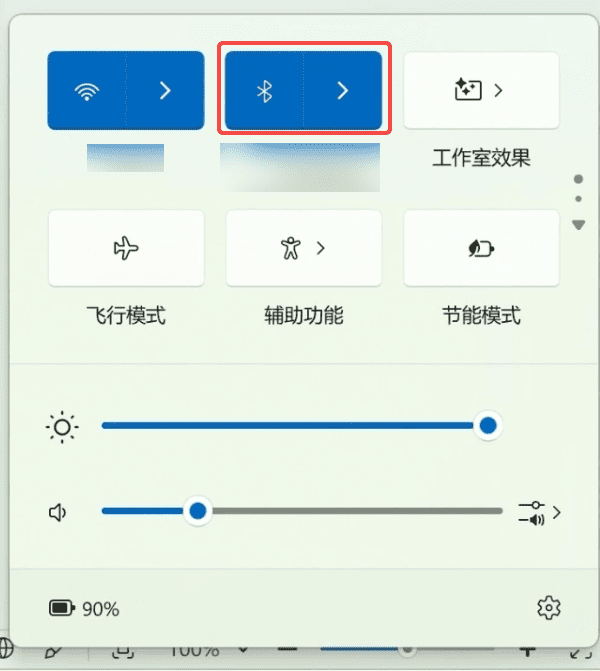Expand sound output chevron arrow
The height and width of the screenshot is (671, 600).
pos(556,513)
